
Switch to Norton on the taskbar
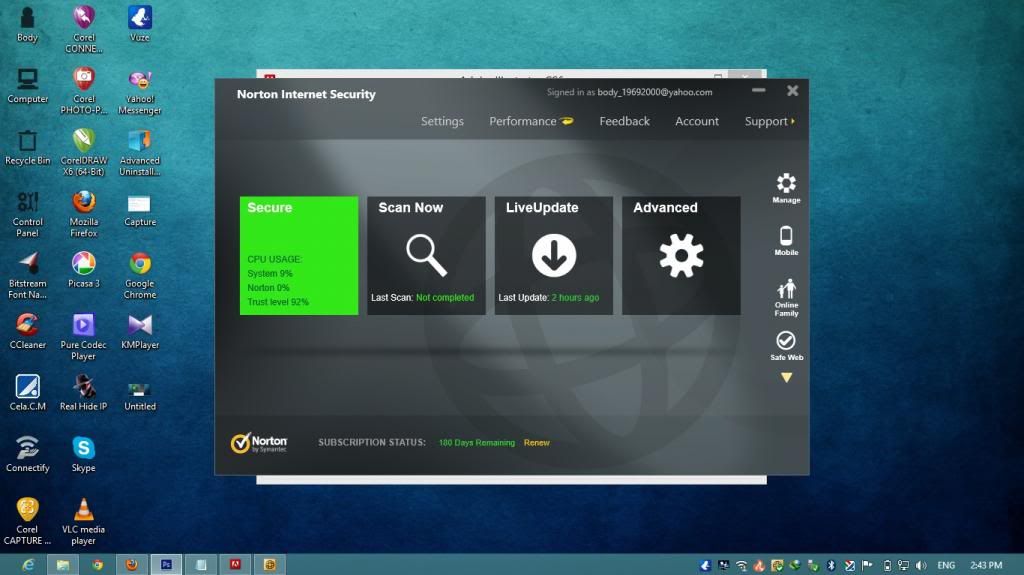coord(270,565)
